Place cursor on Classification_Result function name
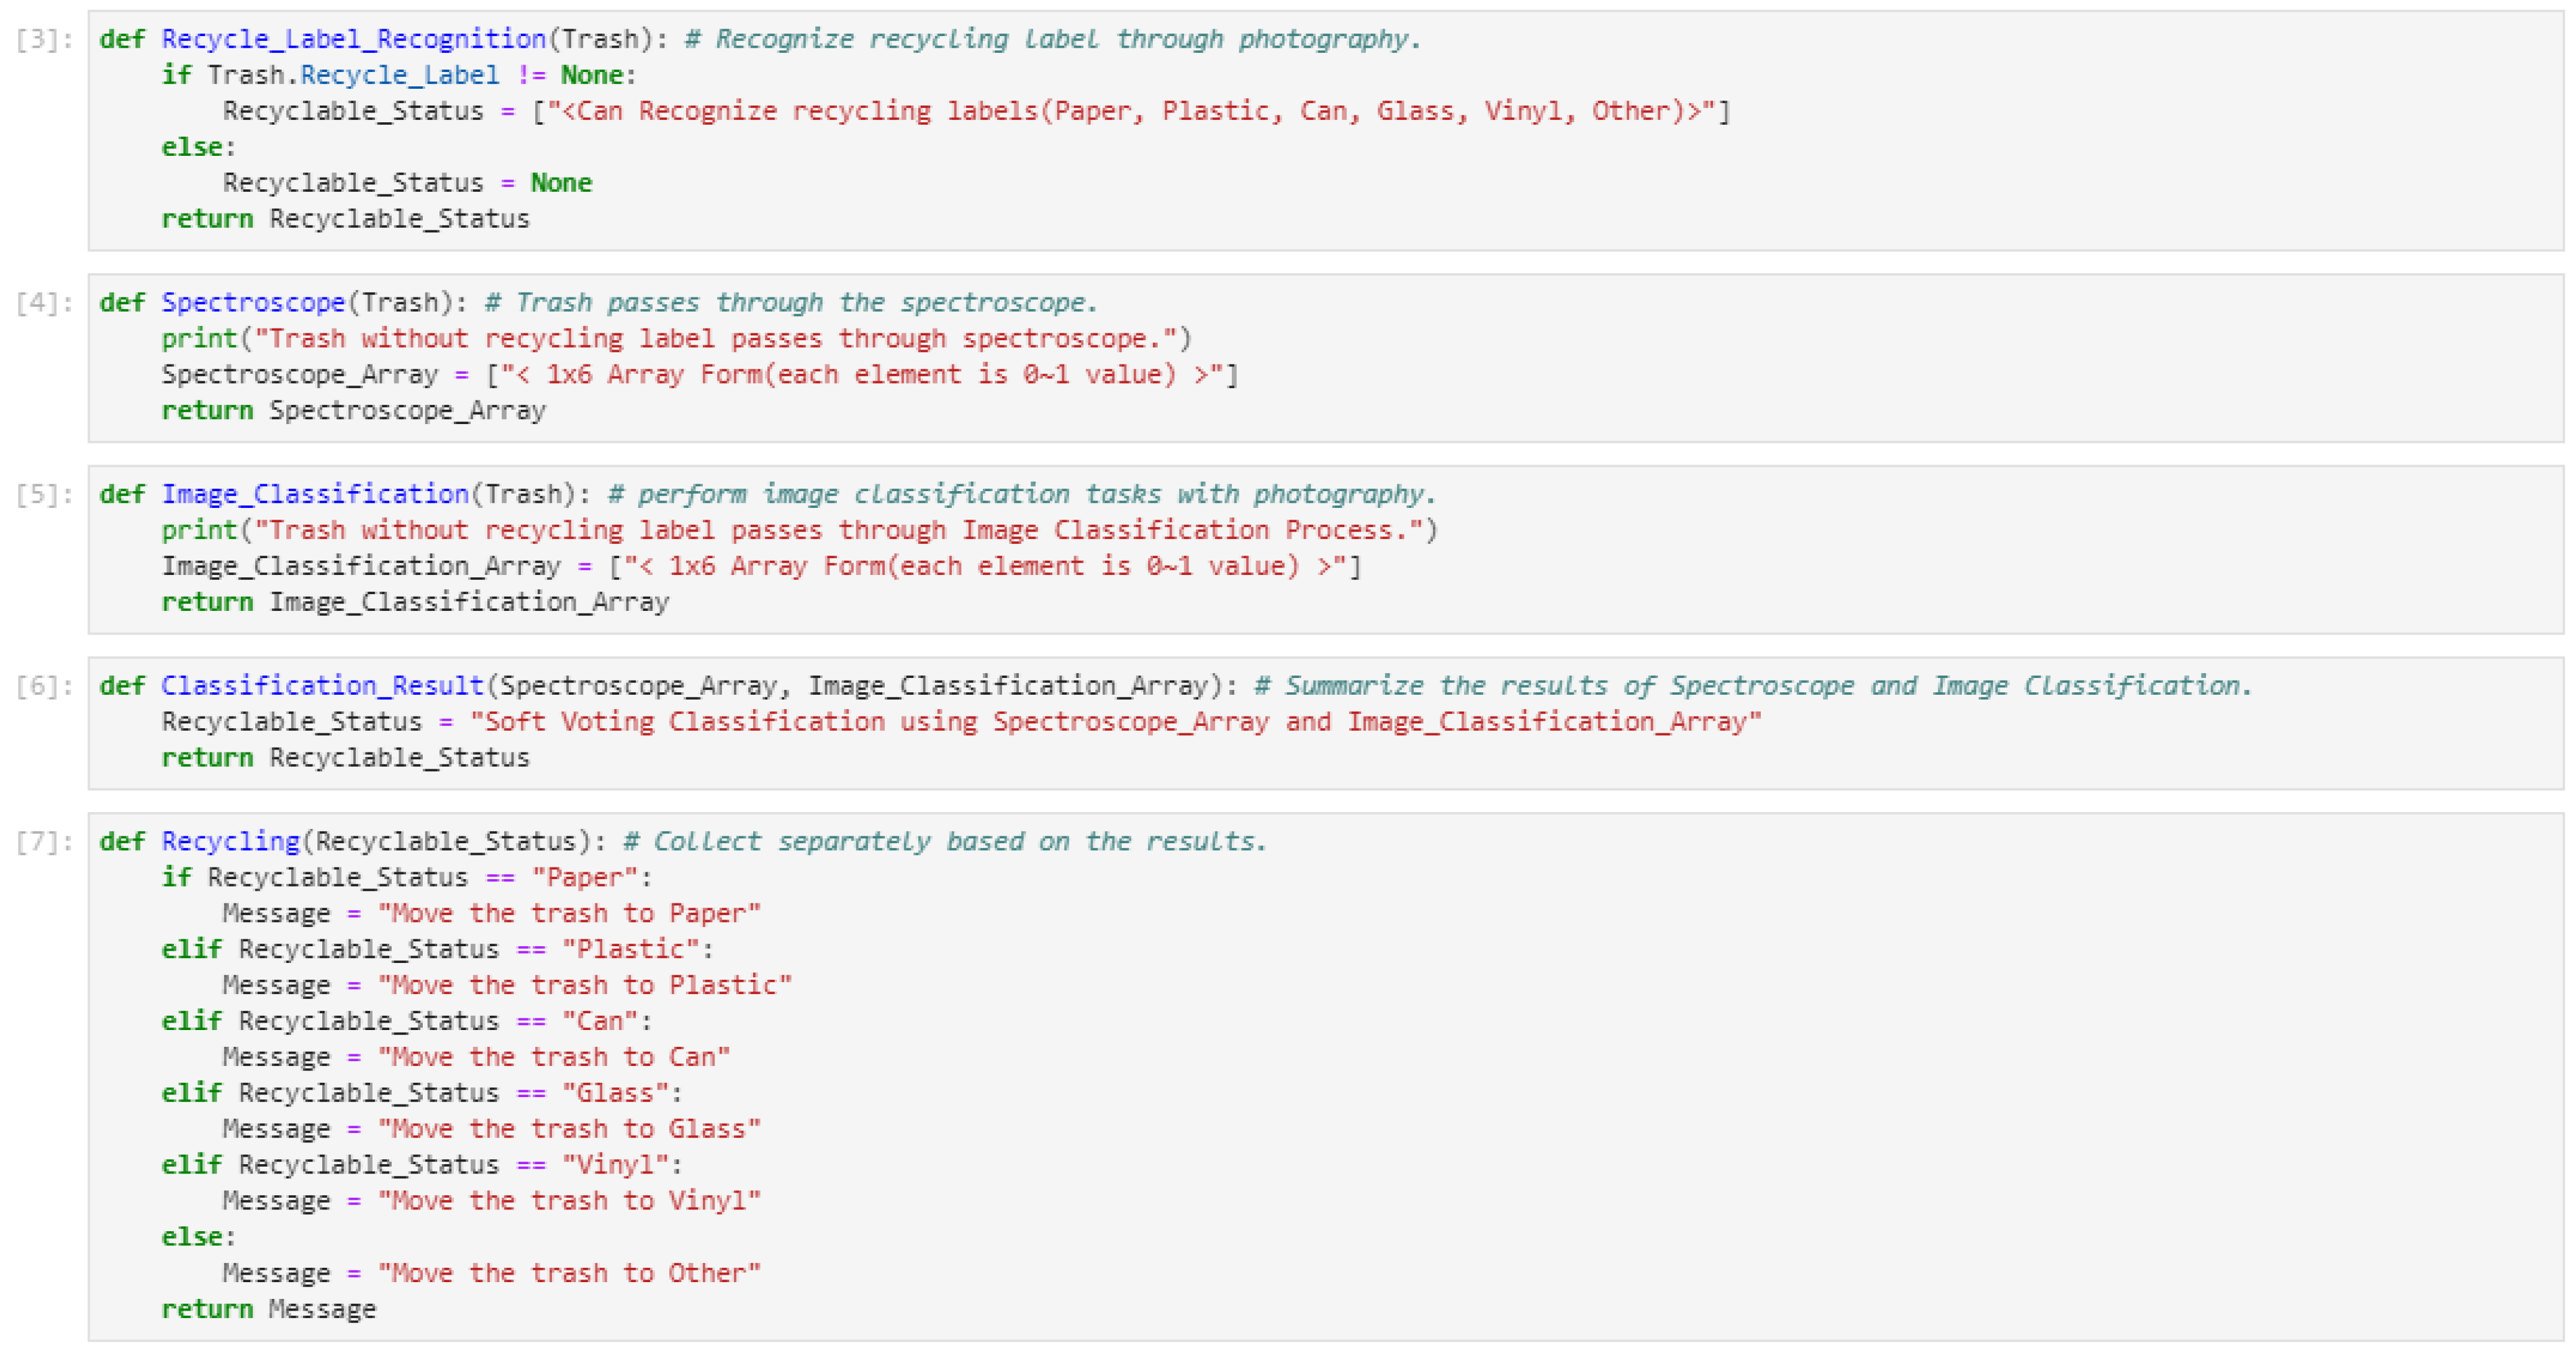 point(322,686)
